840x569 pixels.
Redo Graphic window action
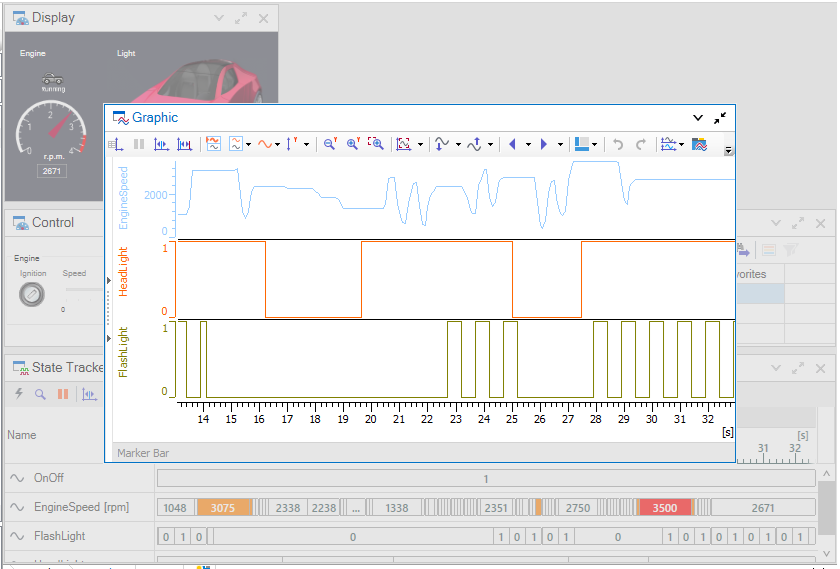click(641, 144)
